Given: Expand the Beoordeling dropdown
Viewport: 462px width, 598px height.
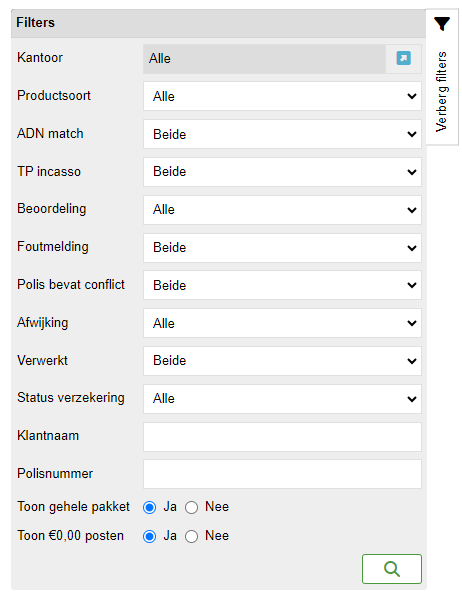Looking at the screenshot, I should [x=282, y=210].
